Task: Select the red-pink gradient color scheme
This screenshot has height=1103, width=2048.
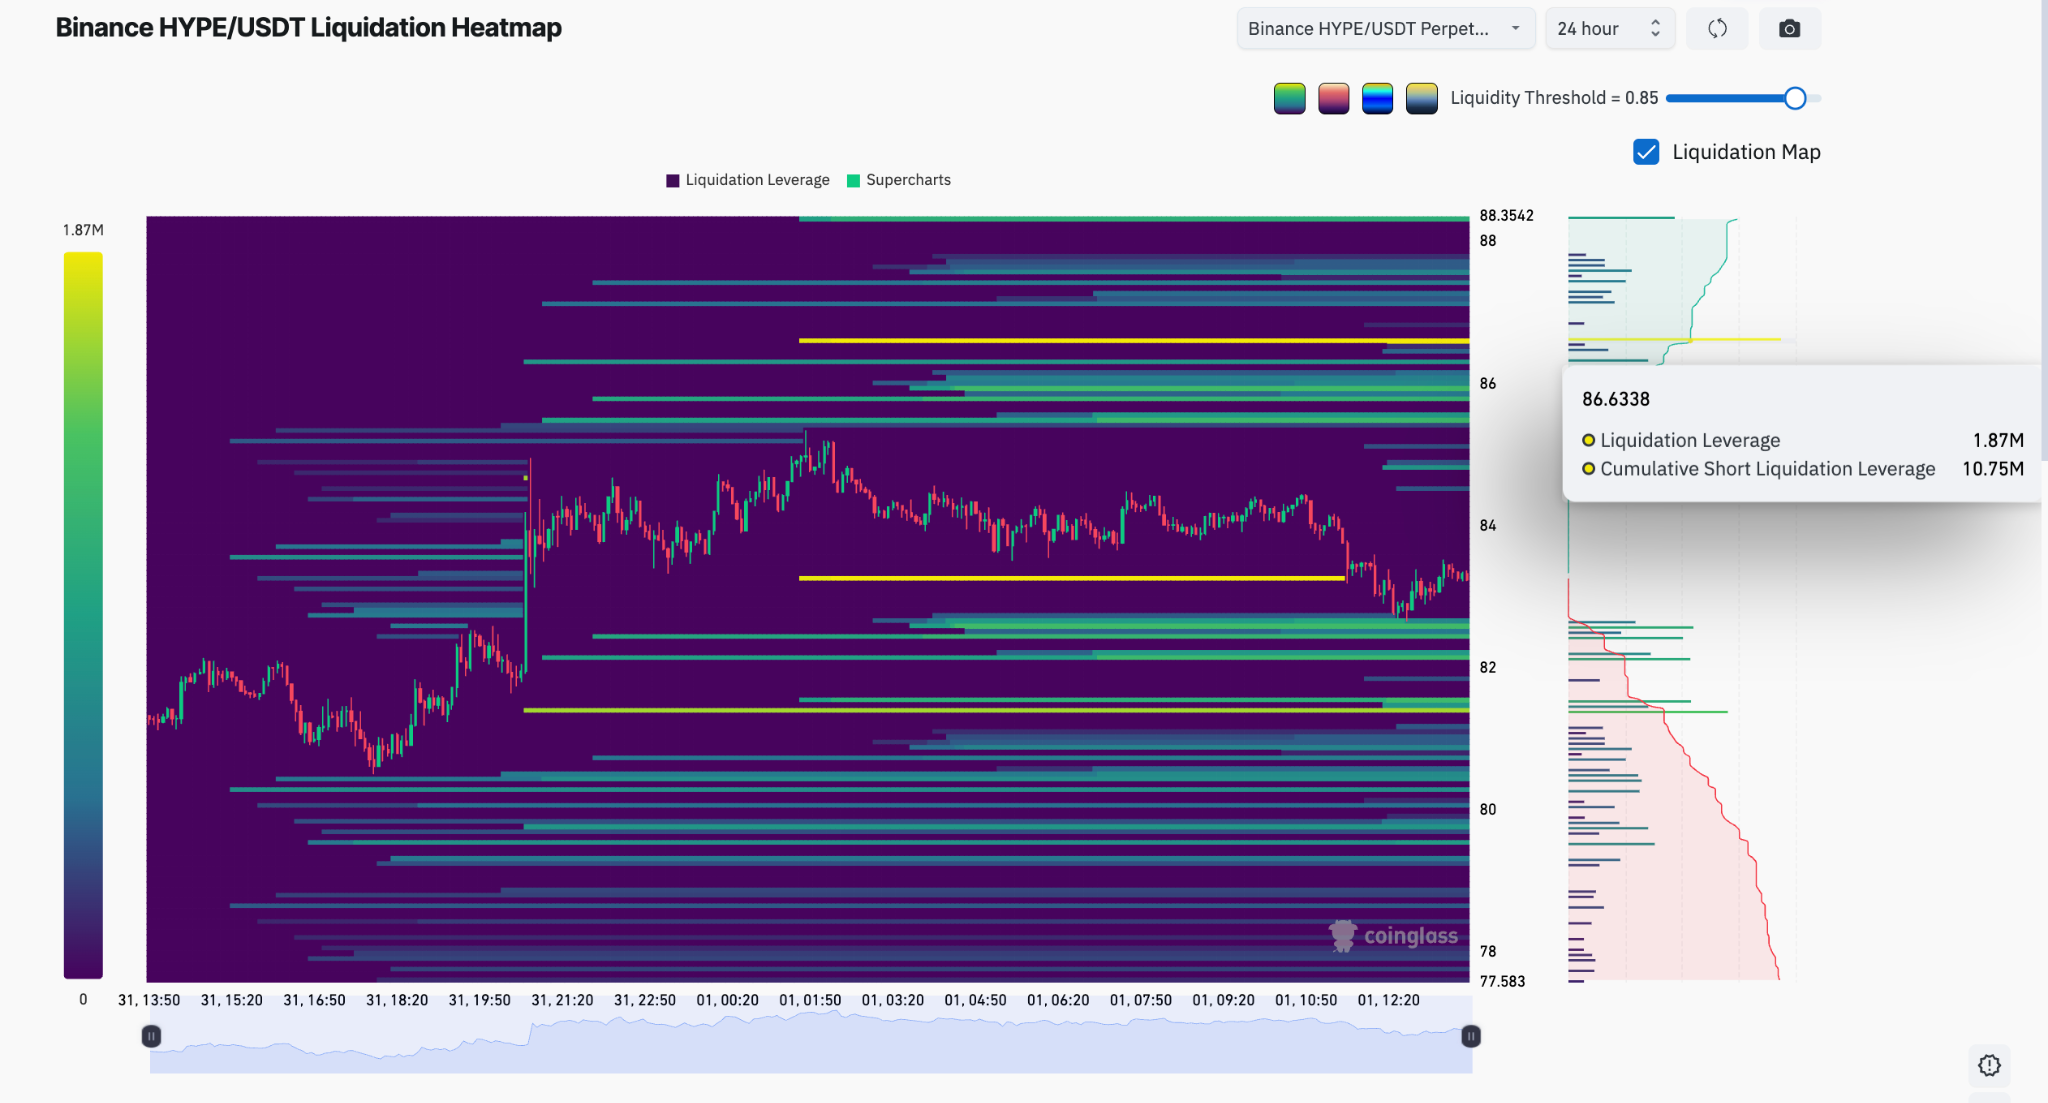Action: click(1333, 98)
